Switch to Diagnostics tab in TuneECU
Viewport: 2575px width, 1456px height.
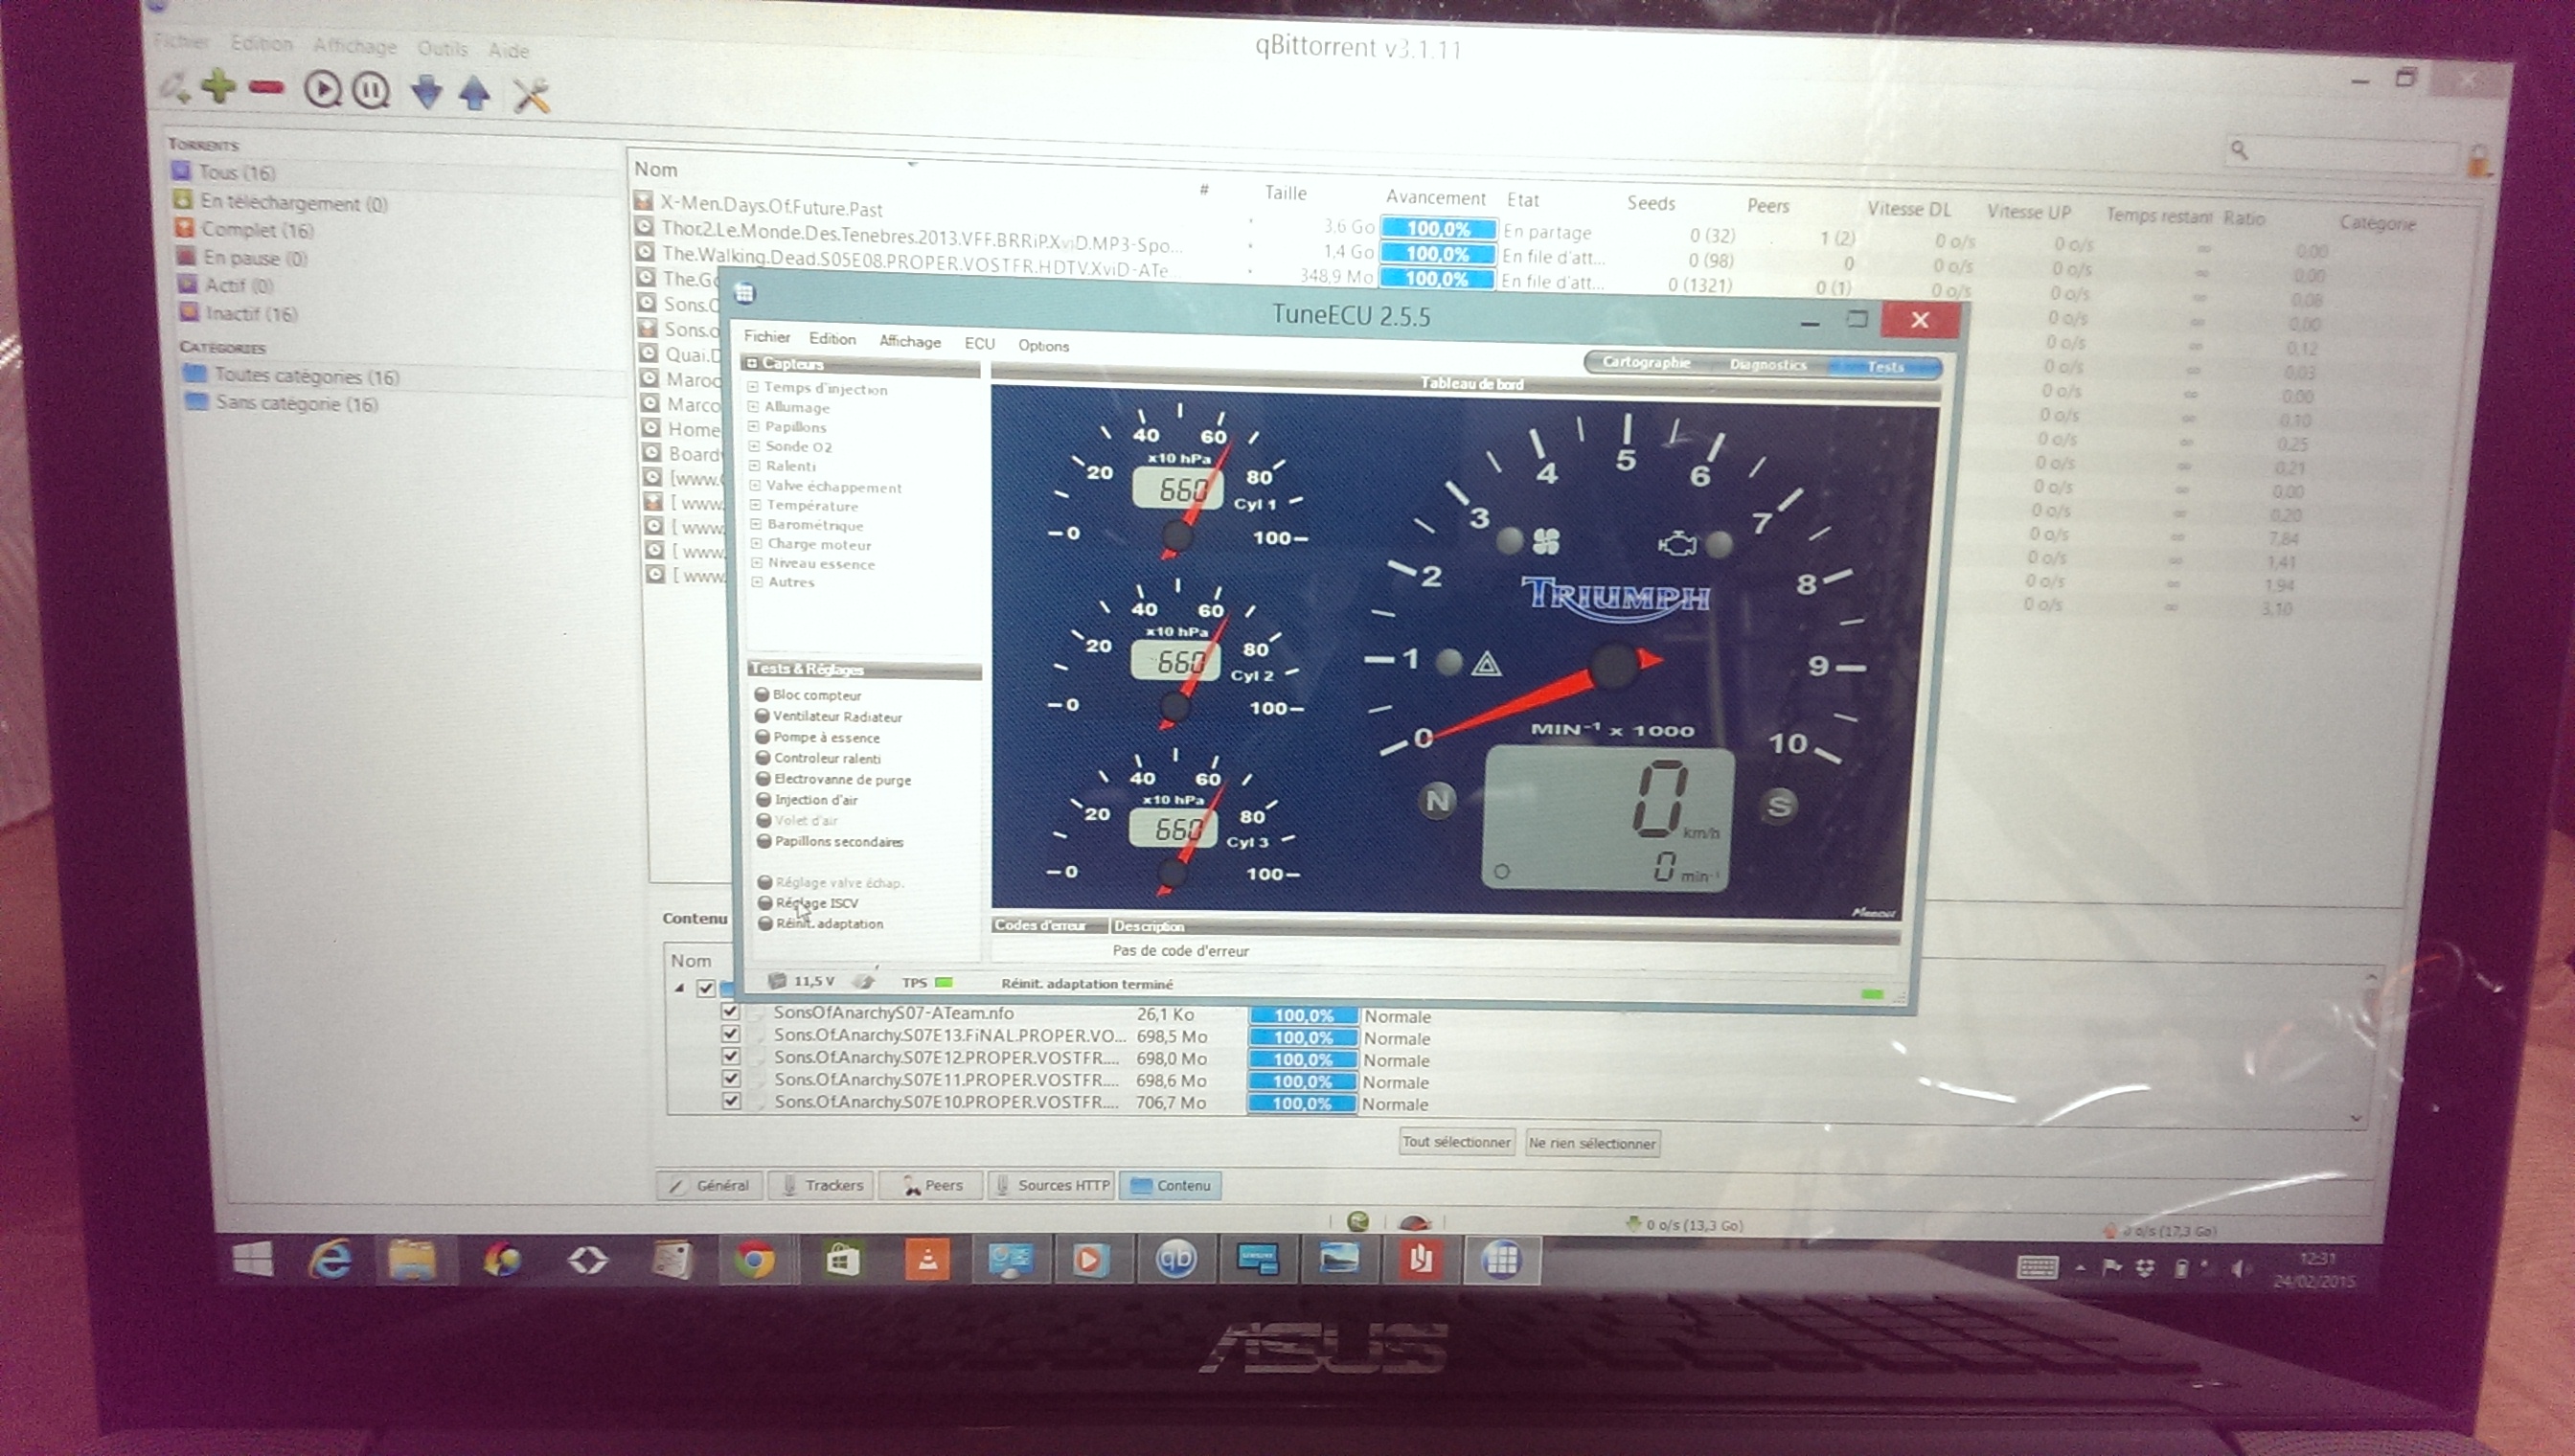[x=1767, y=365]
